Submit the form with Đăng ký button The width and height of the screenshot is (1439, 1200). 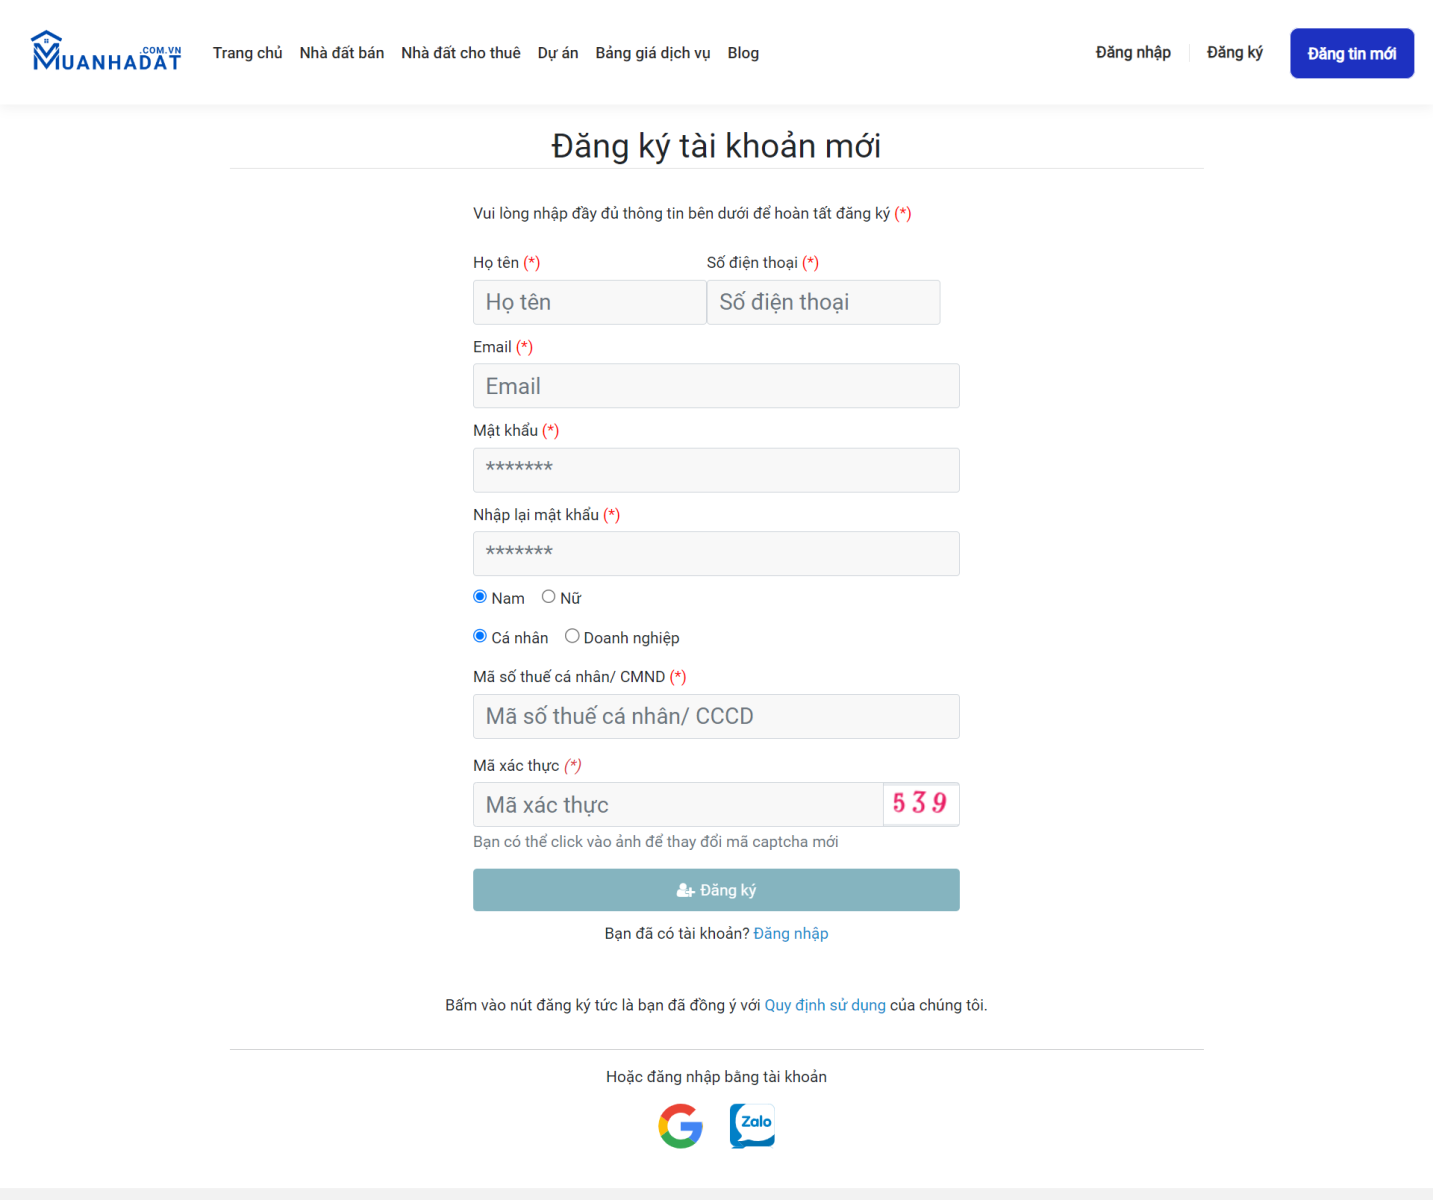tap(716, 890)
